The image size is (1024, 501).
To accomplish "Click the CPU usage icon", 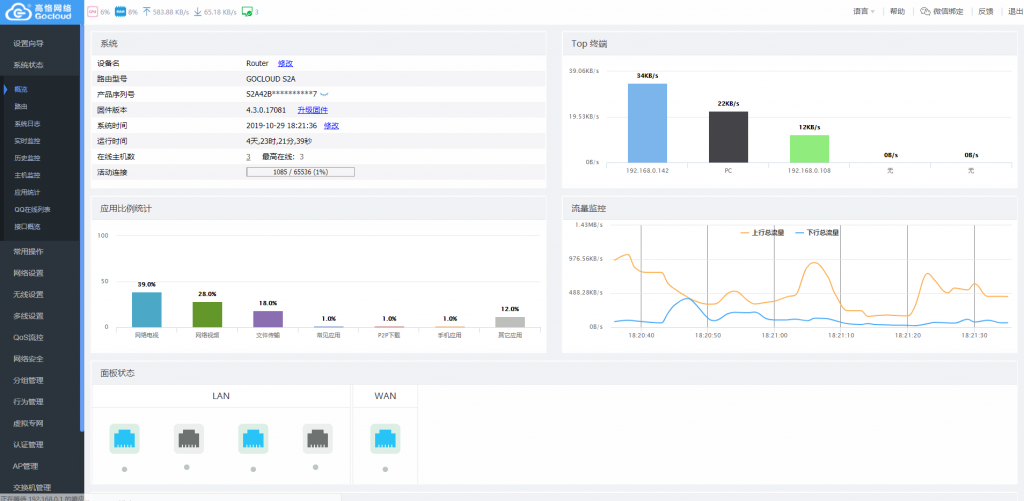I will point(93,12).
